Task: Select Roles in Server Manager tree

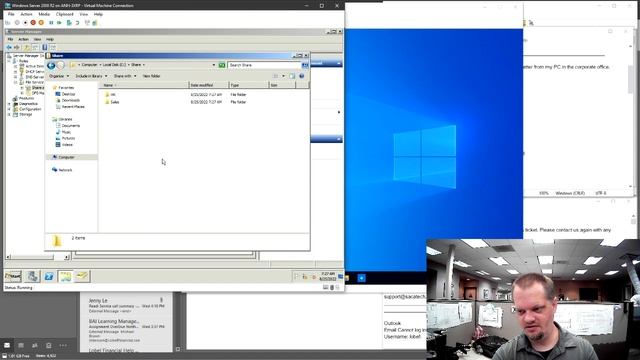Action: point(20,61)
